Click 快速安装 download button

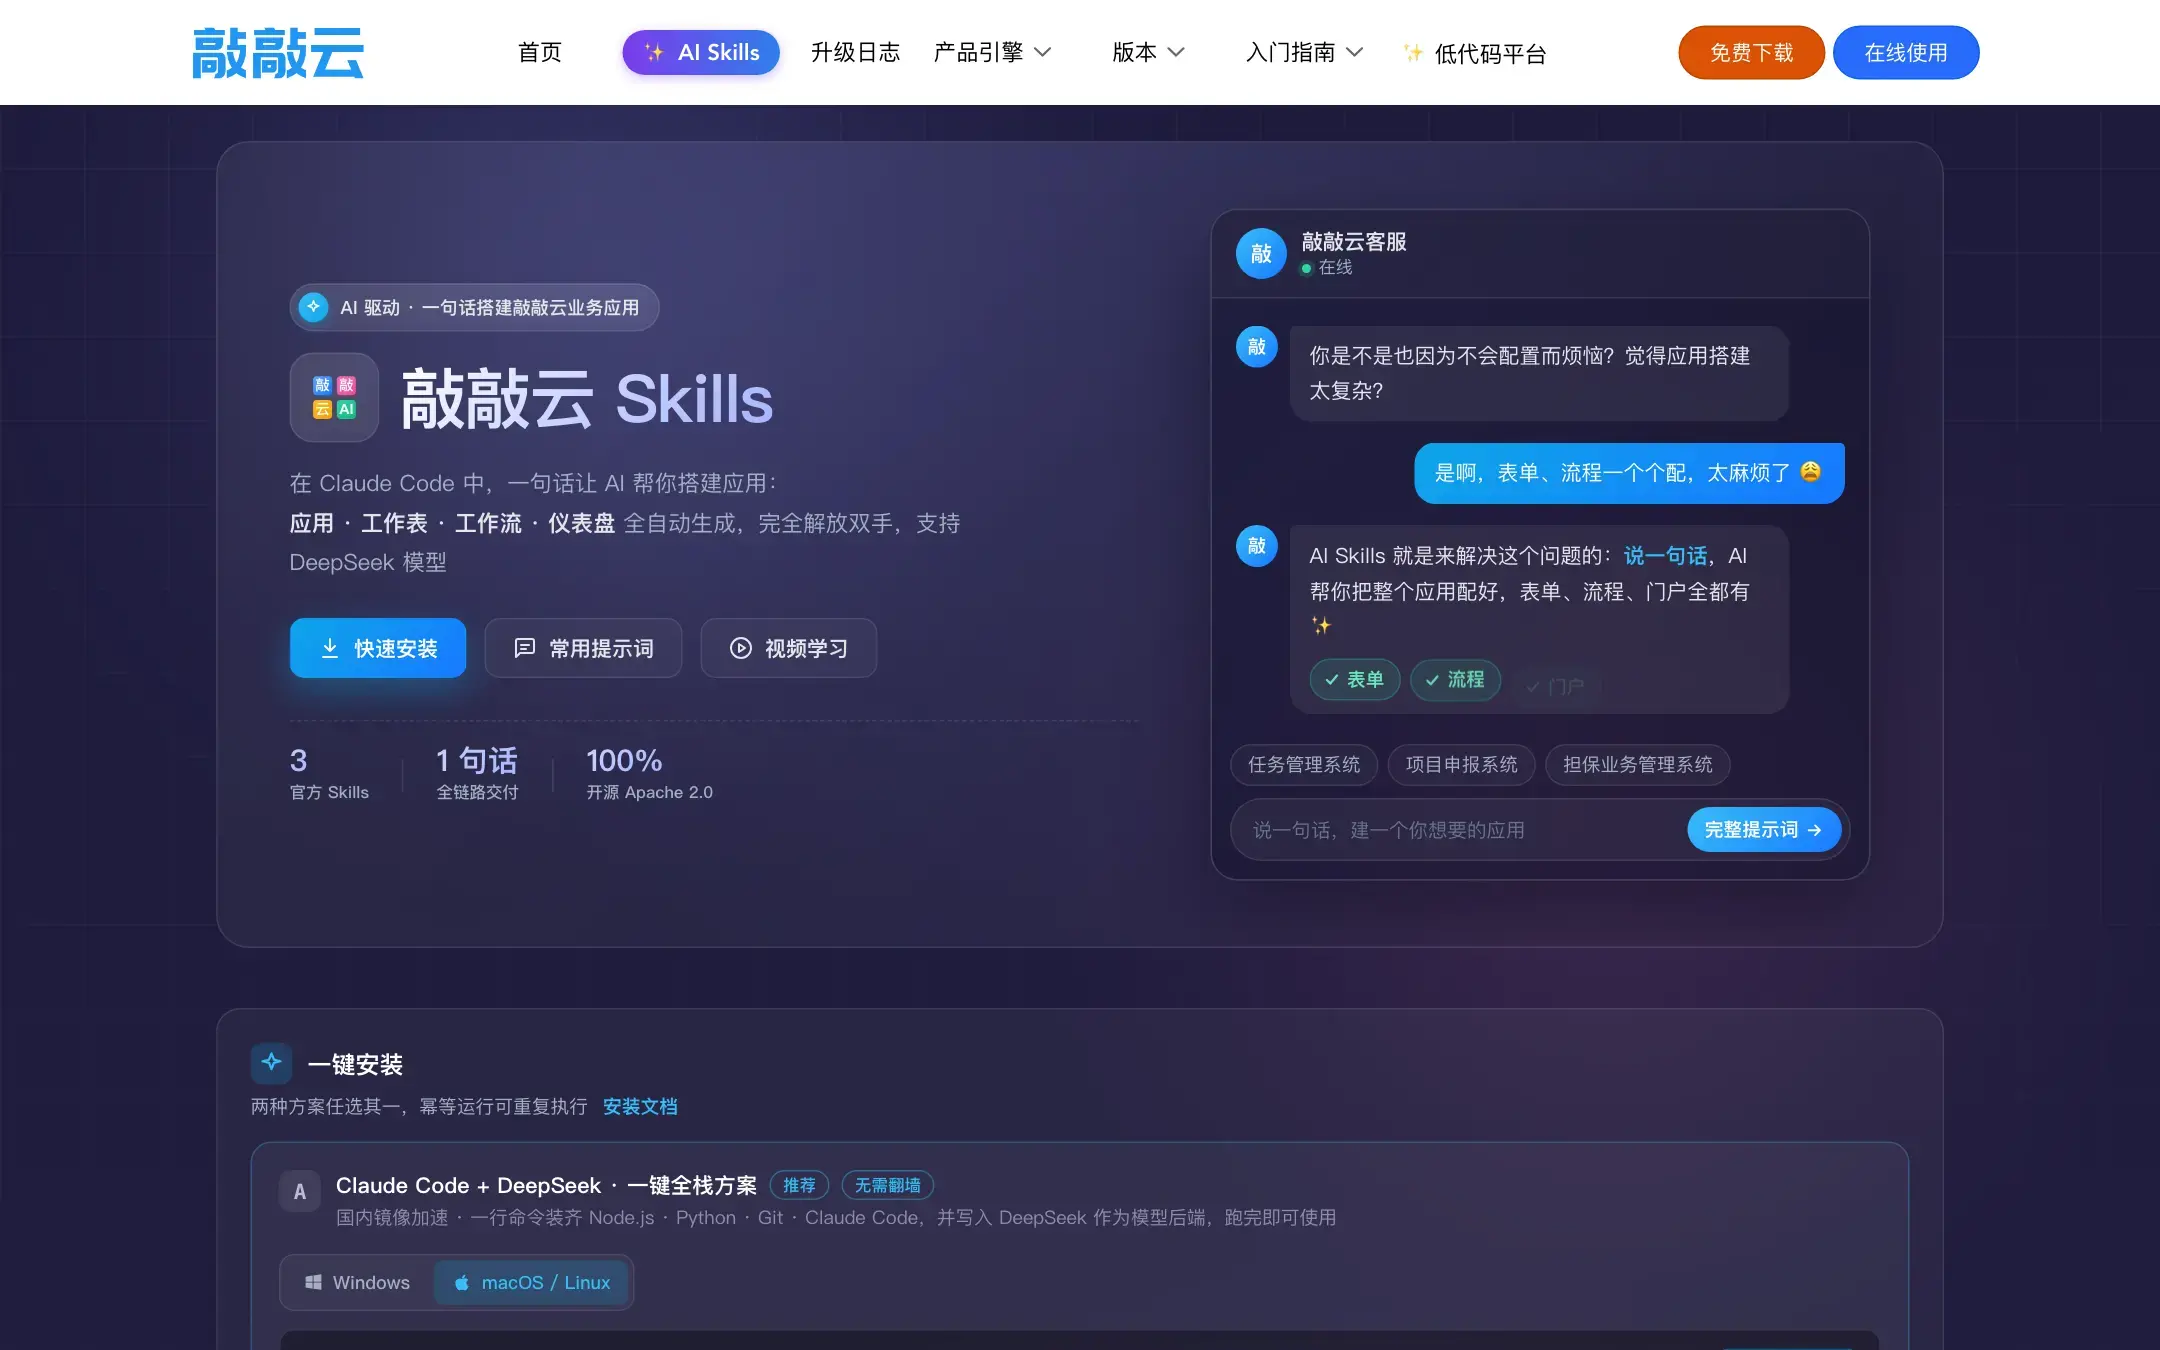tap(378, 648)
